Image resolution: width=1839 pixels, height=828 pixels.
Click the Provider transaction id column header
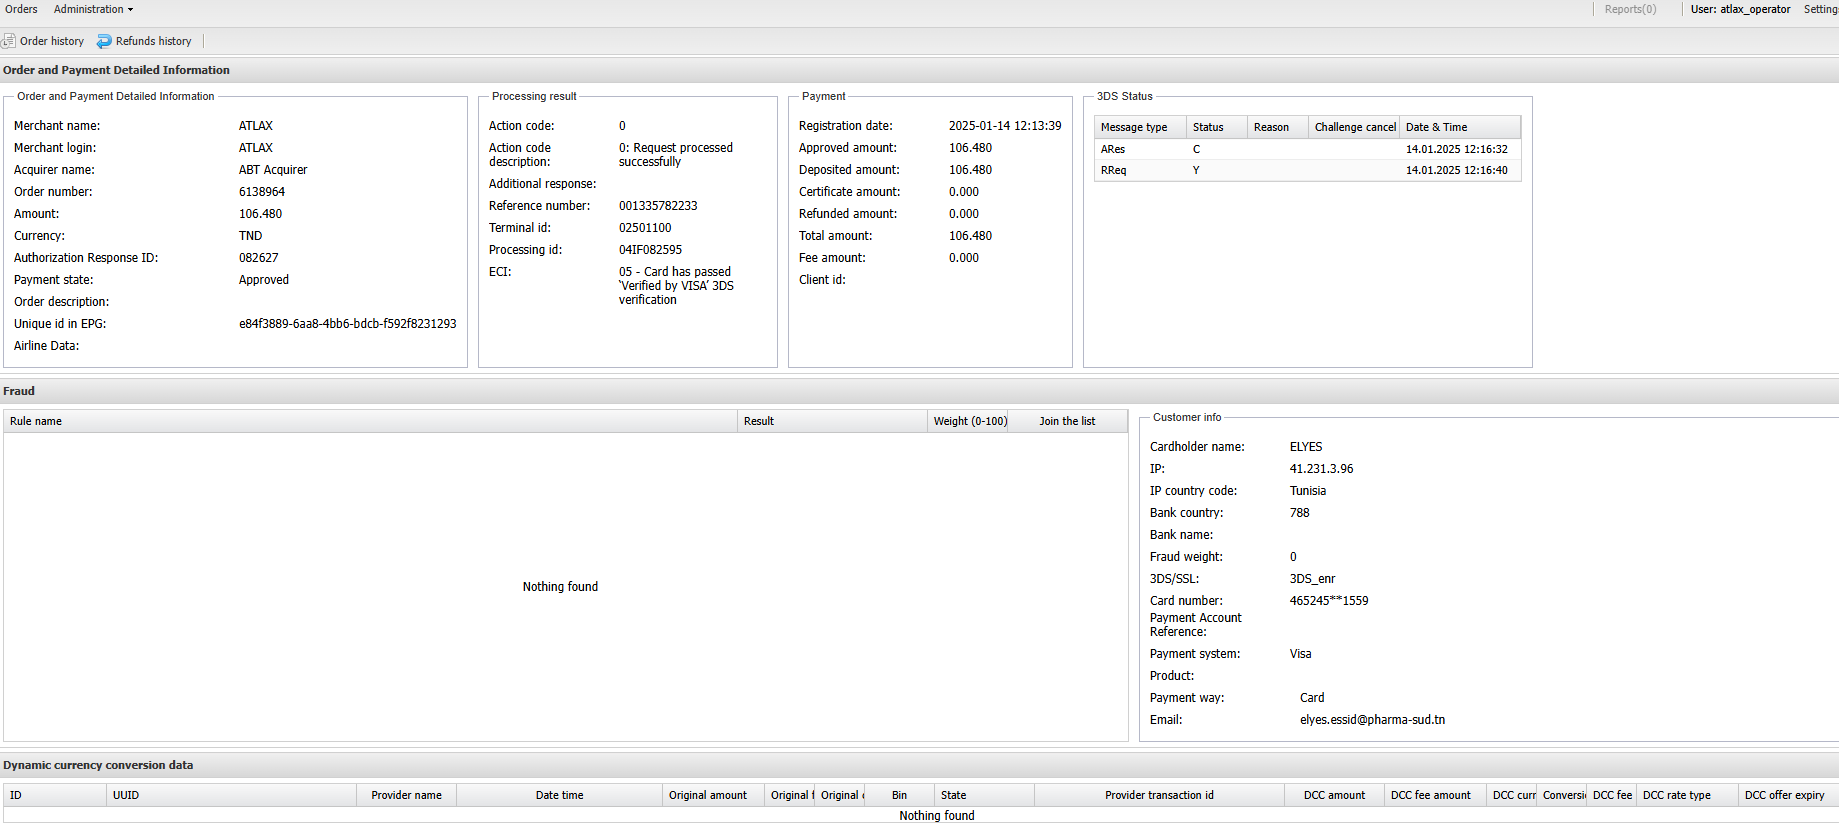tap(1159, 795)
